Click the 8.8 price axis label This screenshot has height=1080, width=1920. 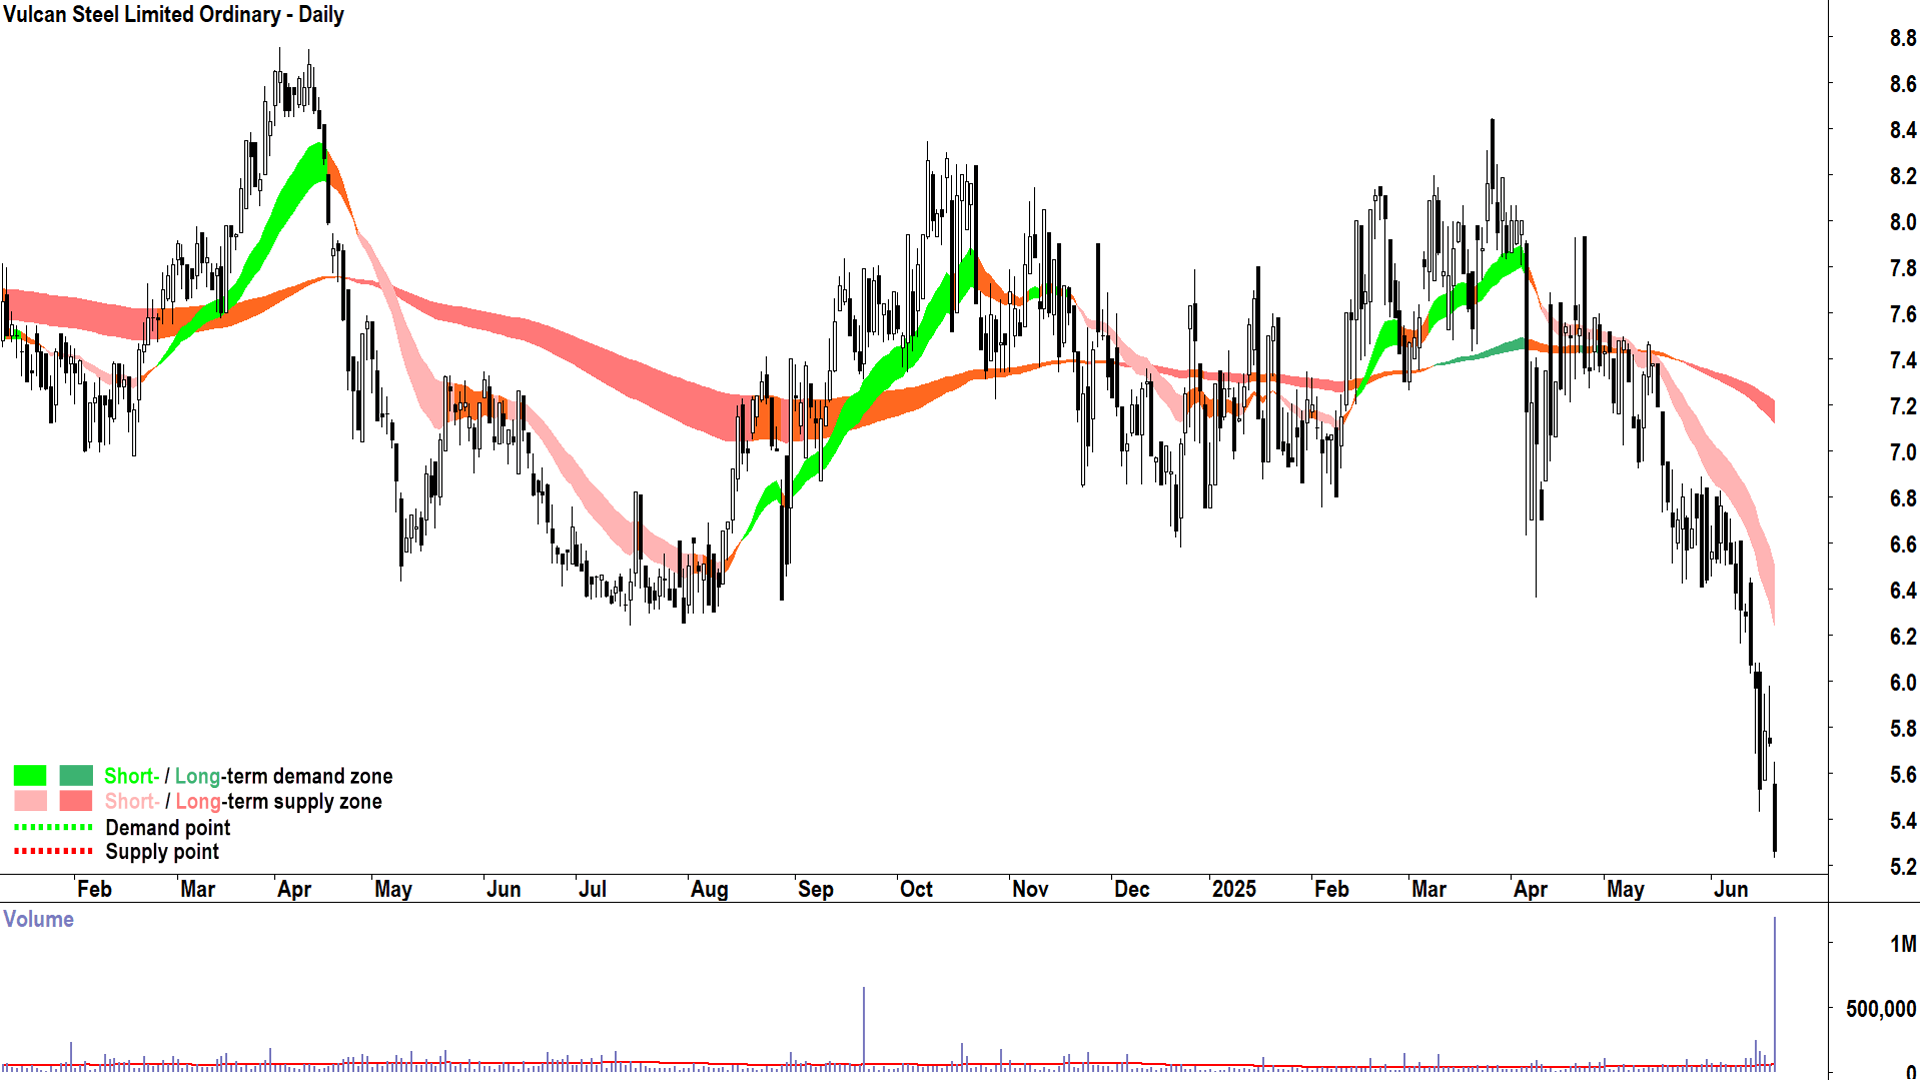[1902, 38]
